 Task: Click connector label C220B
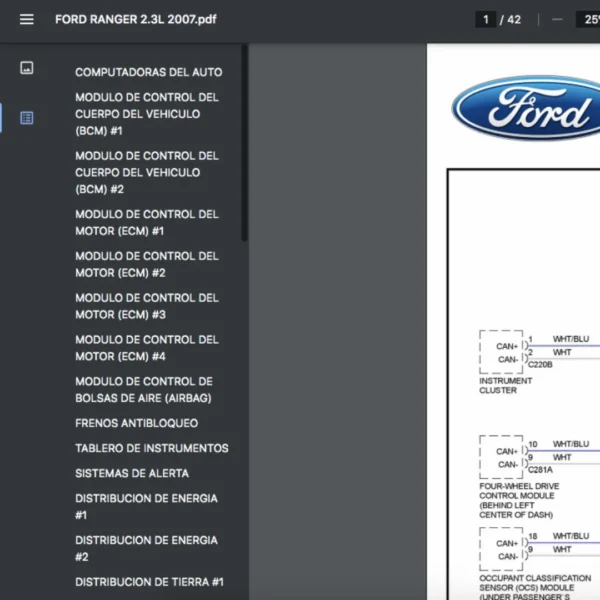[540, 364]
